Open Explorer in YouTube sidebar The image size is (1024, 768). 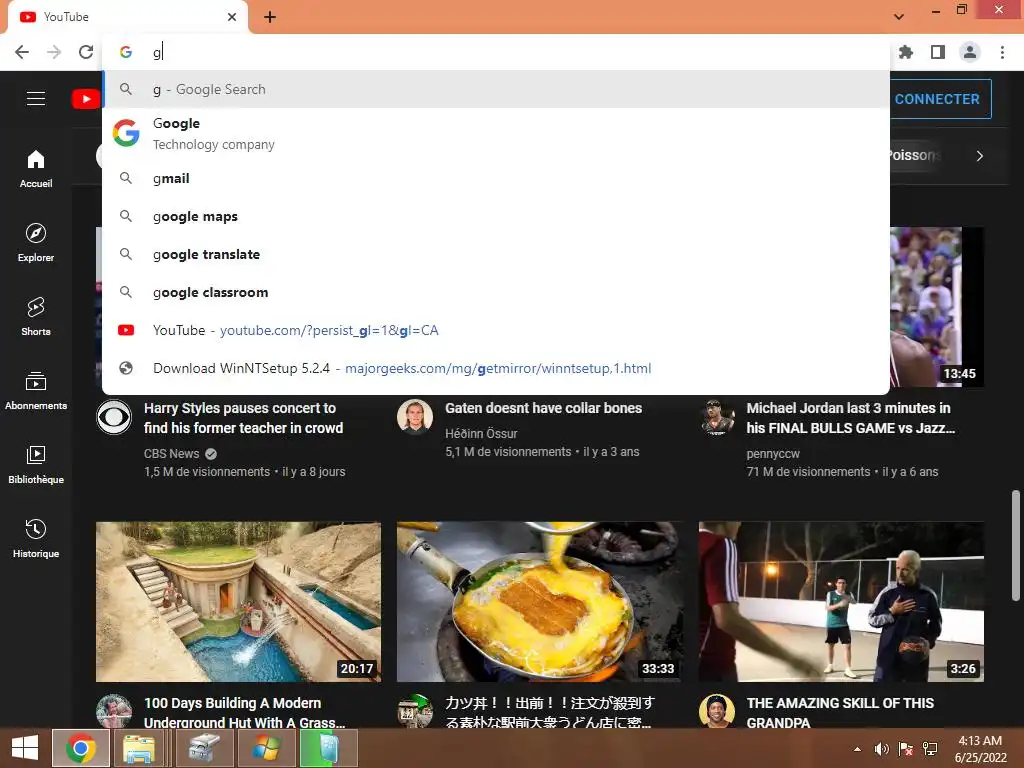tap(36, 243)
